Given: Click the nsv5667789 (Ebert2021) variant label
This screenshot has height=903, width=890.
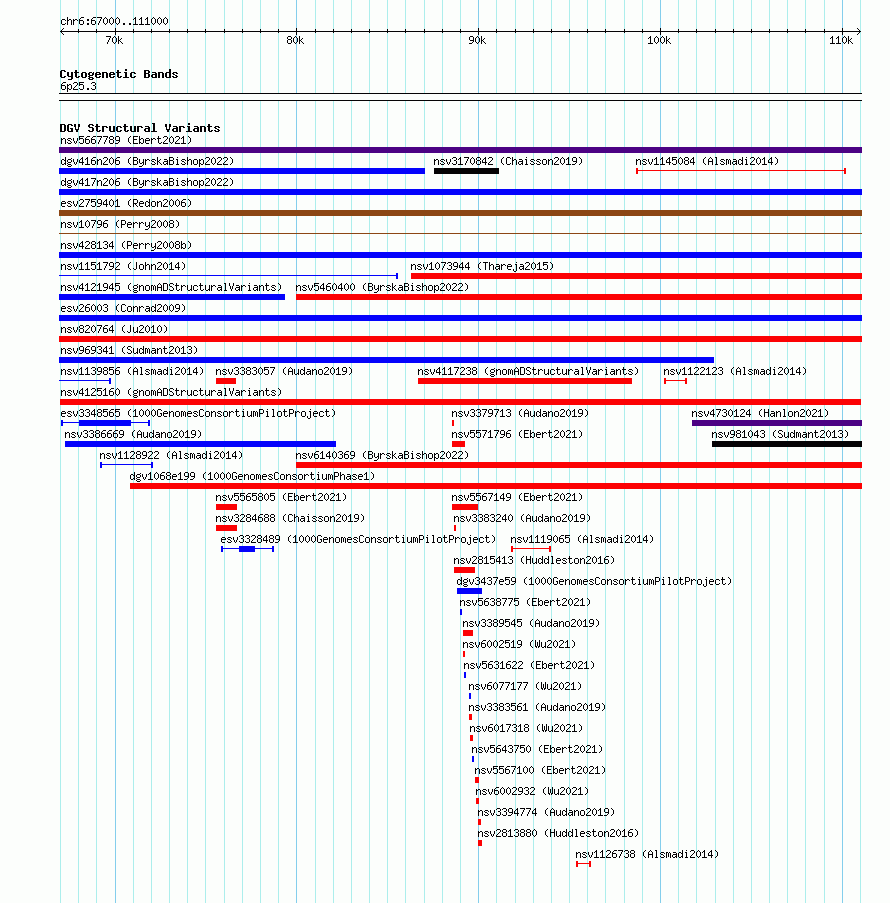Looking at the screenshot, I should (126, 141).
